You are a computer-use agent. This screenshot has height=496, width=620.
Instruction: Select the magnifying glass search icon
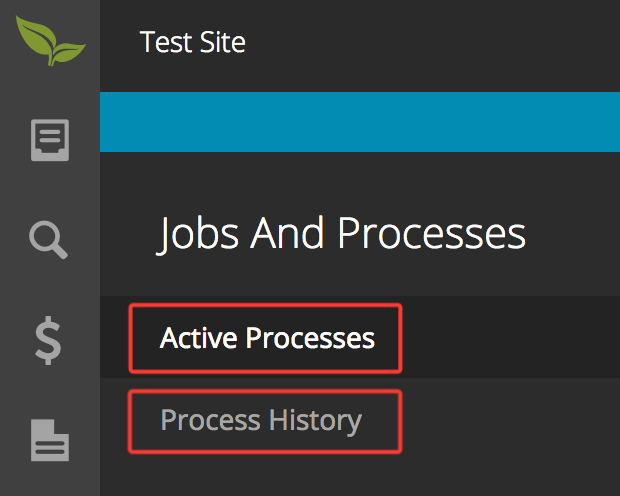[x=49, y=240]
